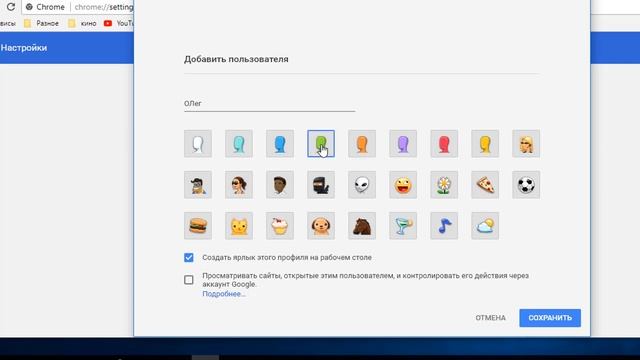Open the кино bookmarks folder
The width and height of the screenshot is (640, 360).
tap(82, 23)
